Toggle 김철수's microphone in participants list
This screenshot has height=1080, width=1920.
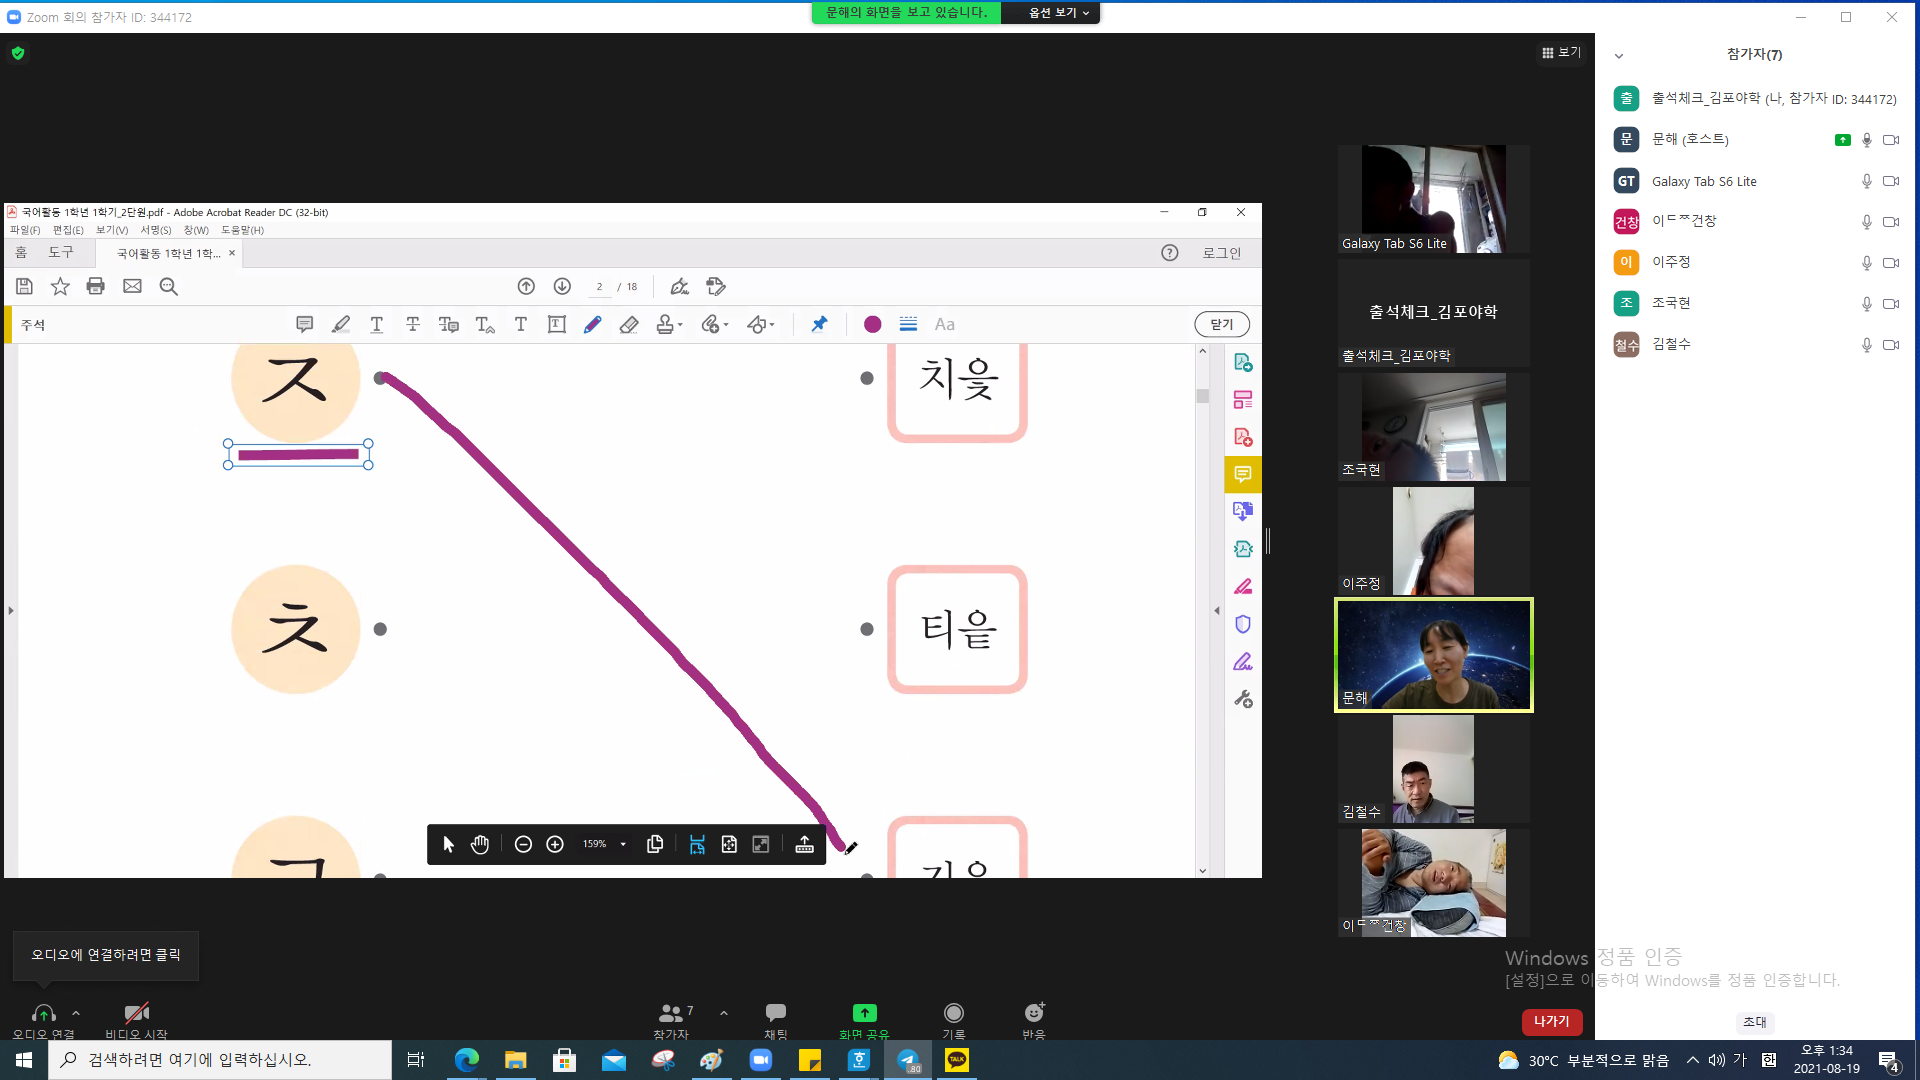point(1866,345)
